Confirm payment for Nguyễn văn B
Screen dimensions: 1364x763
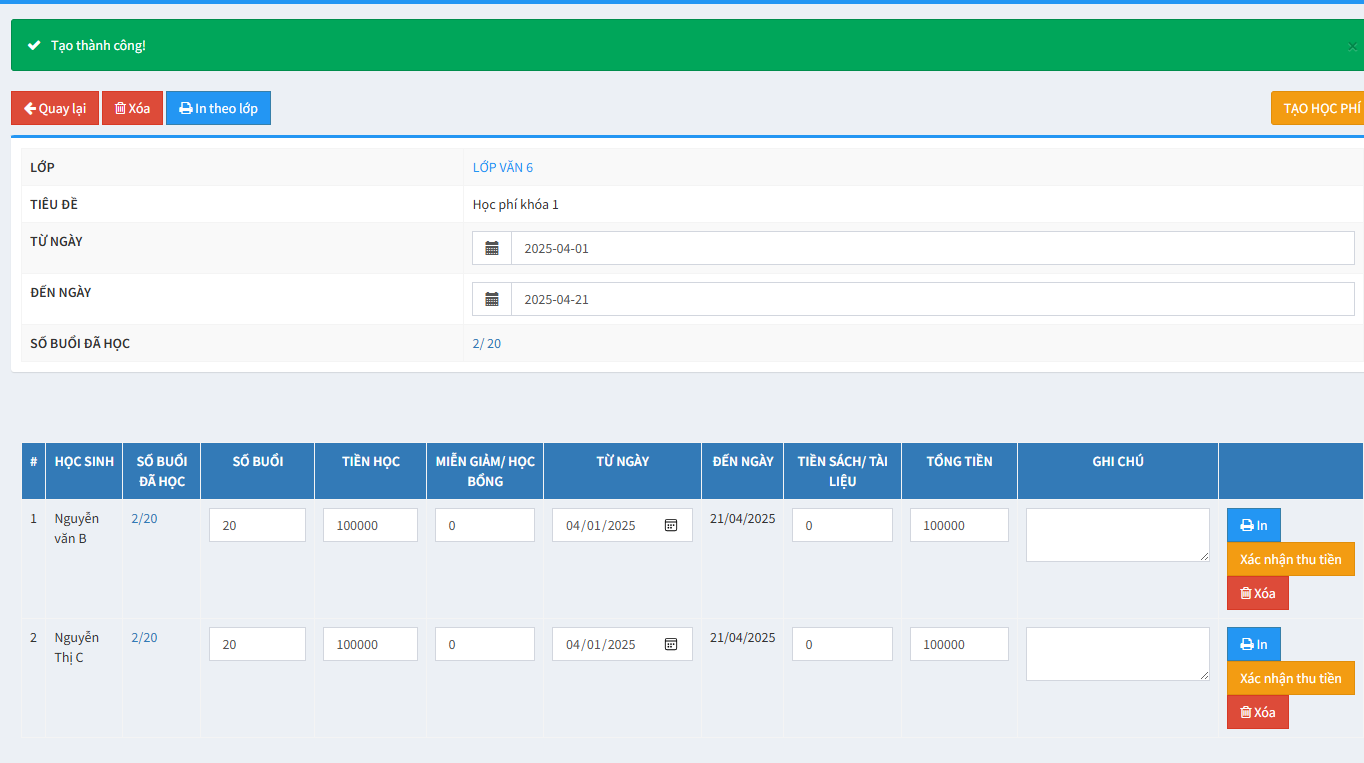coord(1290,559)
